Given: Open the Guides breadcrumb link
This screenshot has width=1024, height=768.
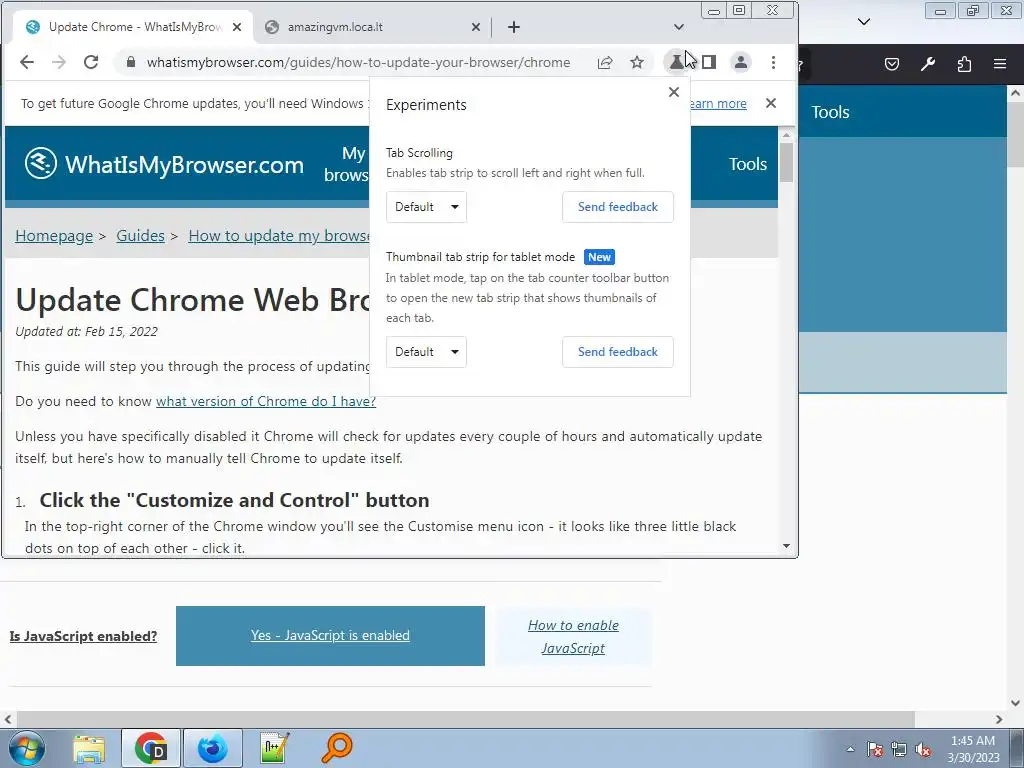Looking at the screenshot, I should tap(140, 236).
